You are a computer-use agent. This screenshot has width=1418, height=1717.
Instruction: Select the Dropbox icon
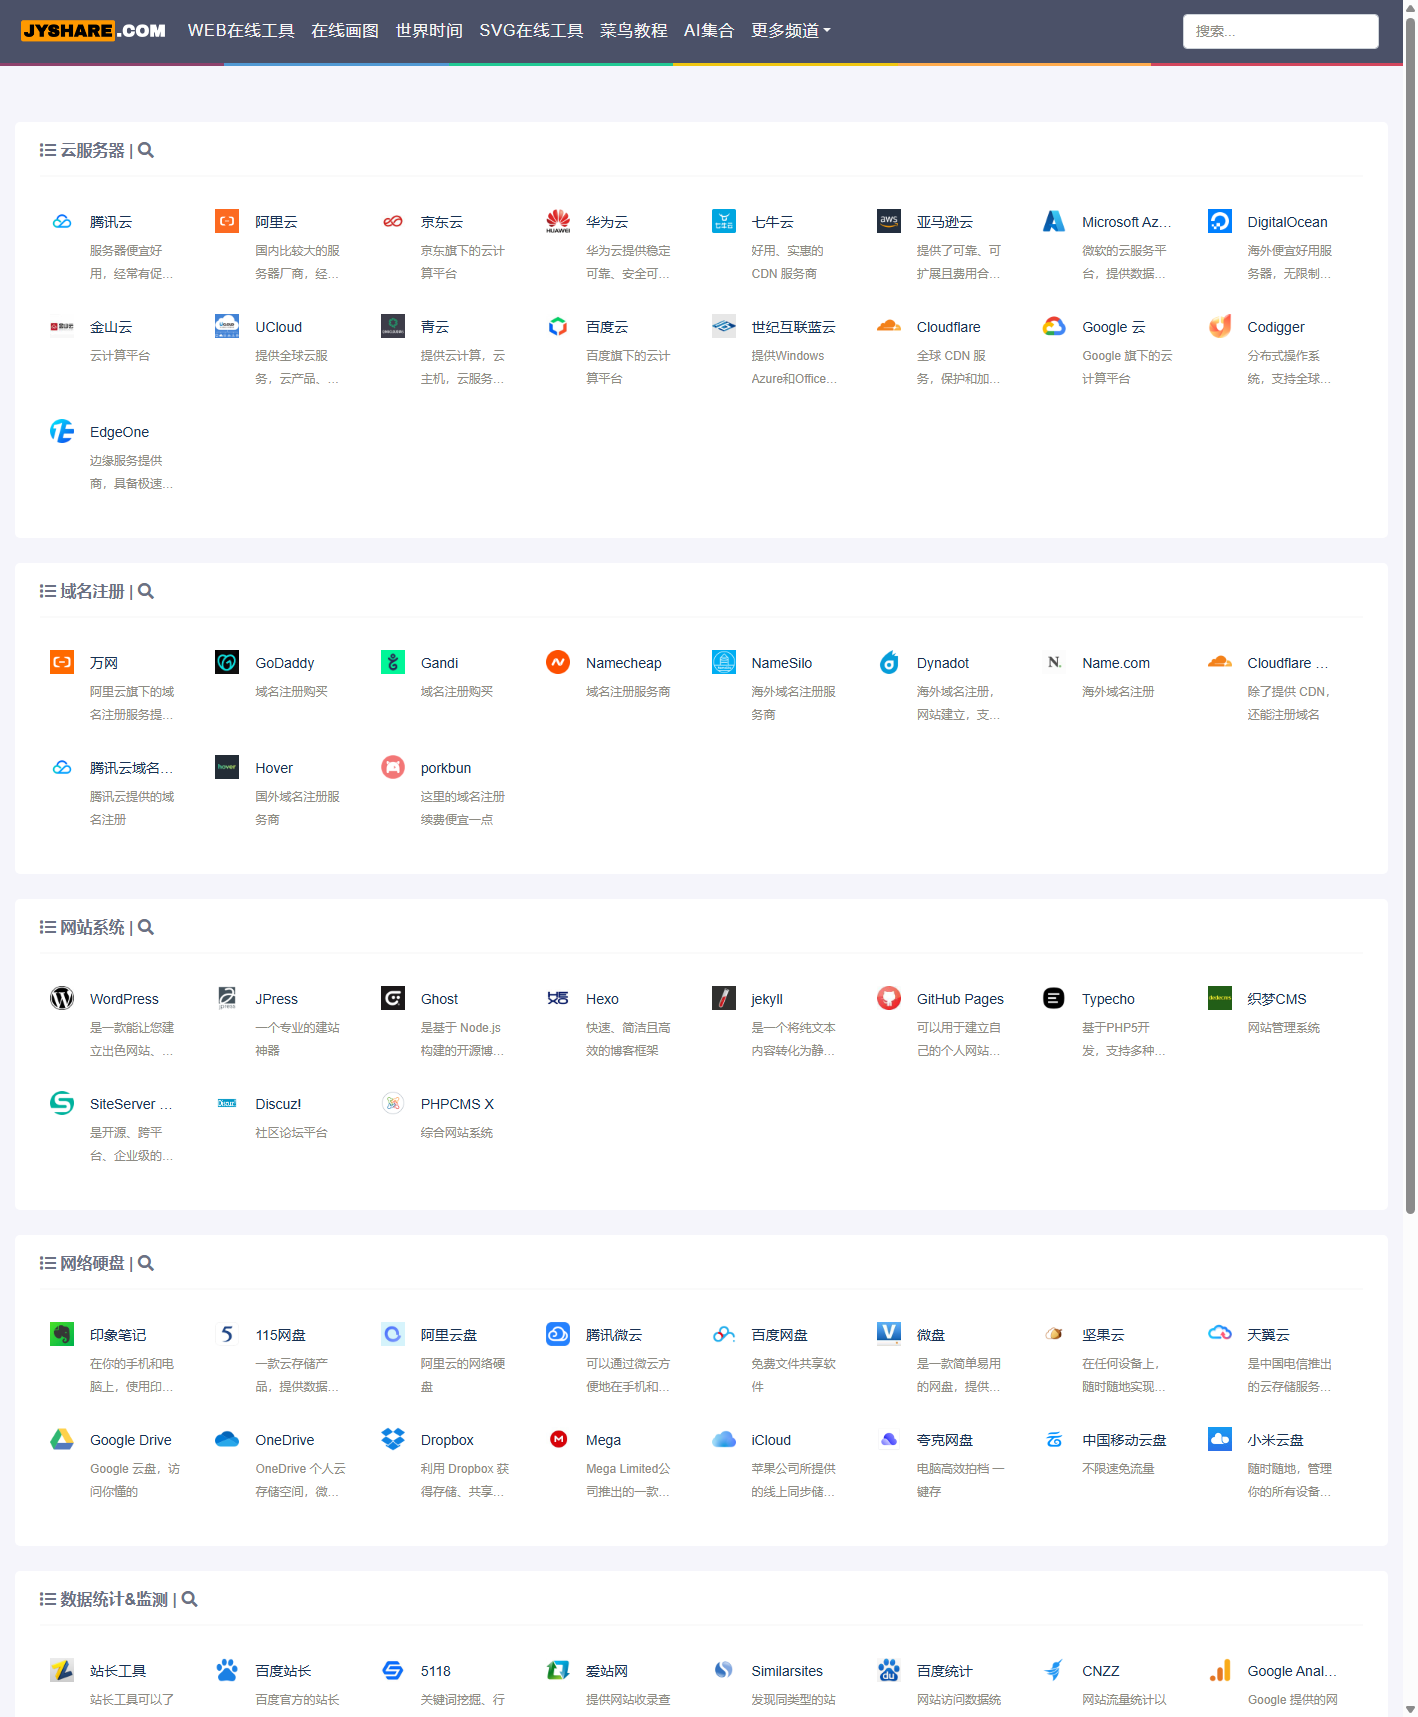393,1439
